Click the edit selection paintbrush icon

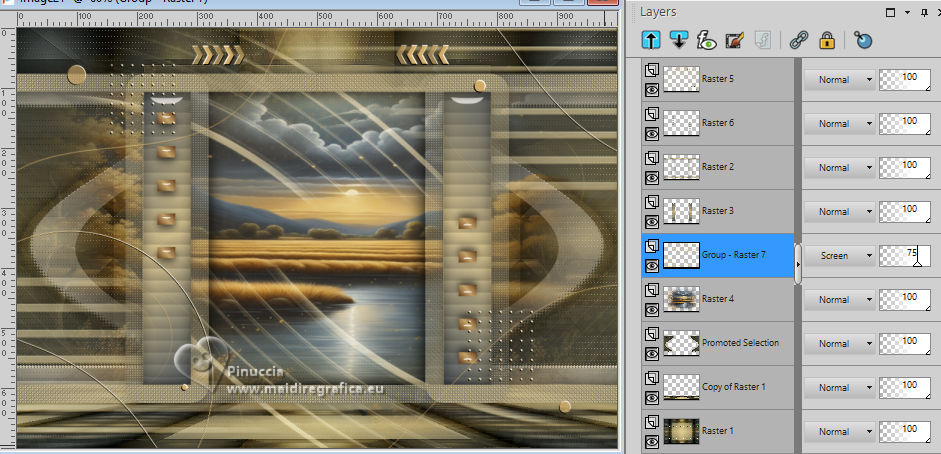(734, 41)
